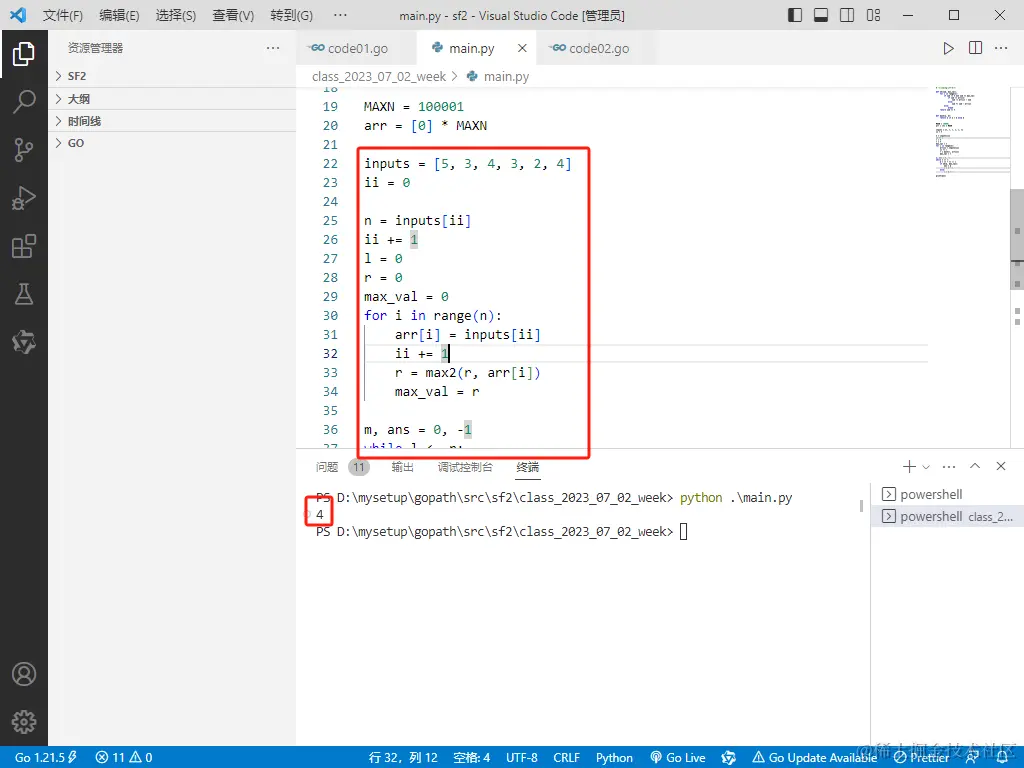Image resolution: width=1024 pixels, height=768 pixels.
Task: Expand the 大纲 outline section
Action: click(172, 99)
